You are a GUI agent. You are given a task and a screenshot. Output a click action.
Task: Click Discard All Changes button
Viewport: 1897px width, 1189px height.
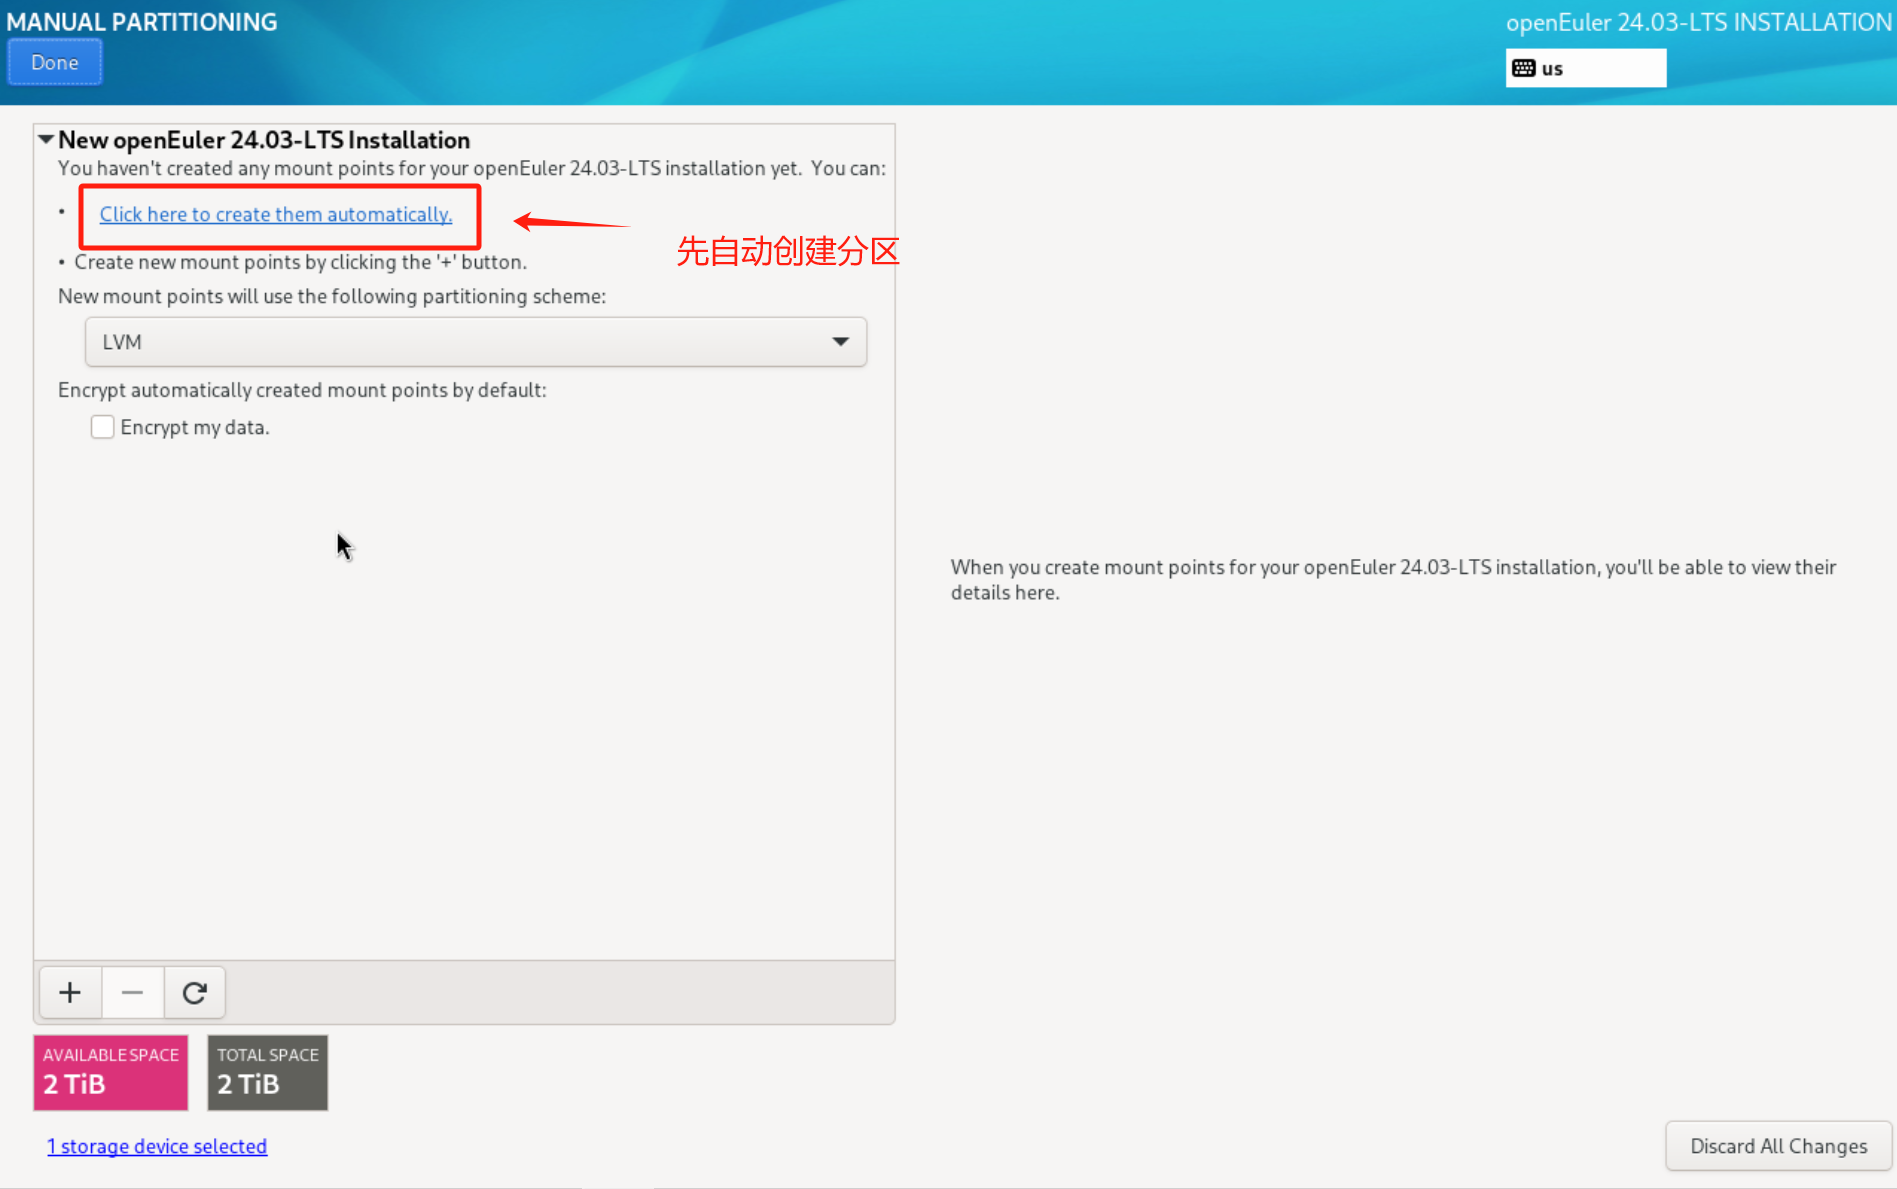pyautogui.click(x=1778, y=1146)
